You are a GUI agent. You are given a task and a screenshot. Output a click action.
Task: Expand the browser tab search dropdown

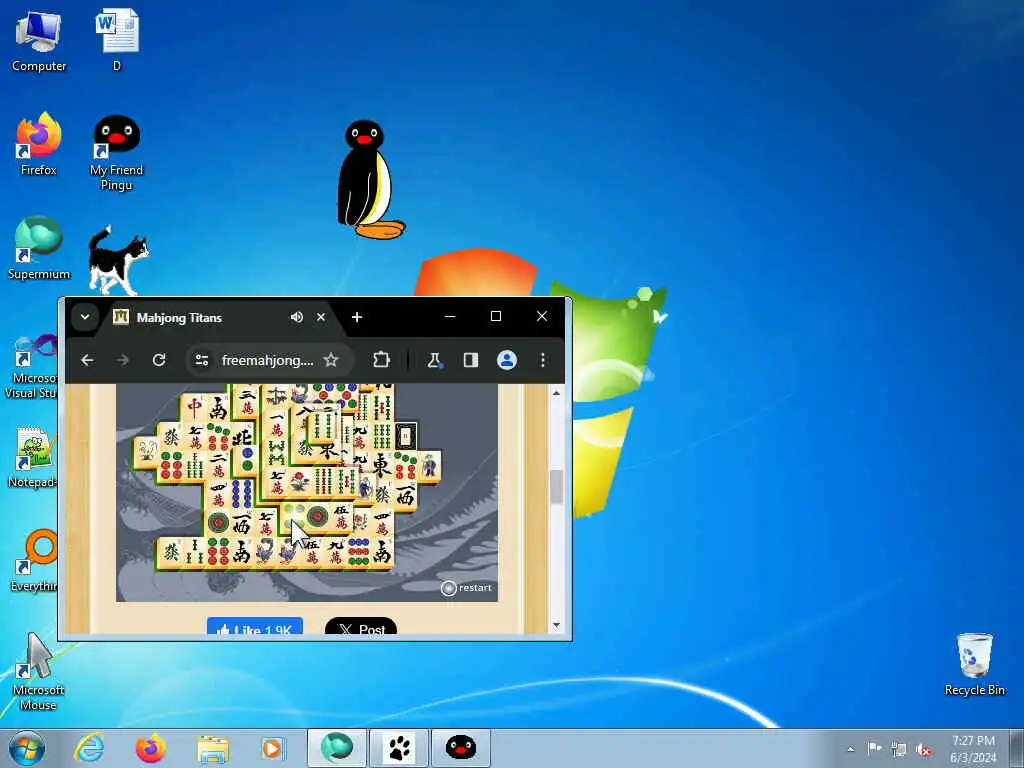(85, 317)
